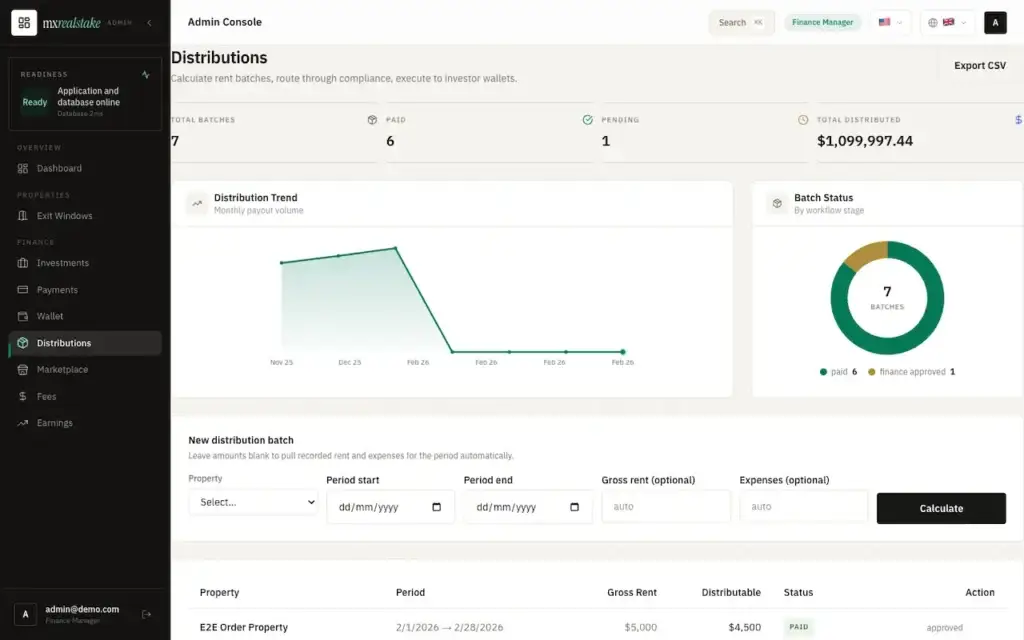Click the Distribution Trend chart icon
Screen dimensions: 1024x640
click(x=197, y=204)
